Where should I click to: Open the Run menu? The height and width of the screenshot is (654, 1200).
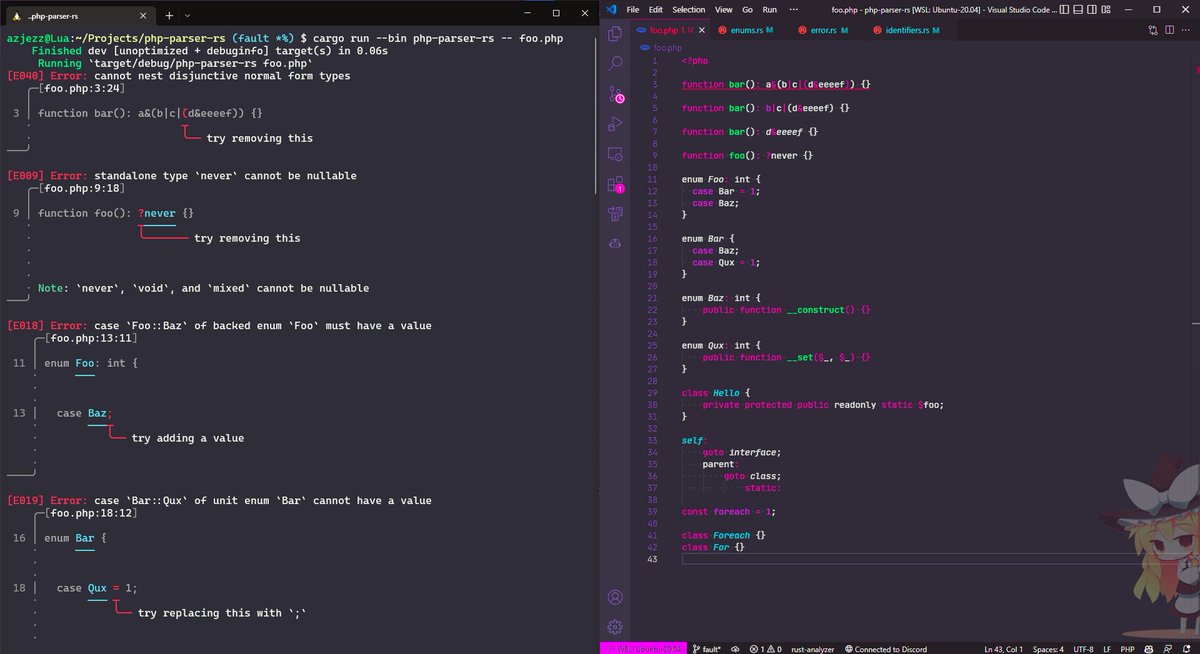point(769,9)
